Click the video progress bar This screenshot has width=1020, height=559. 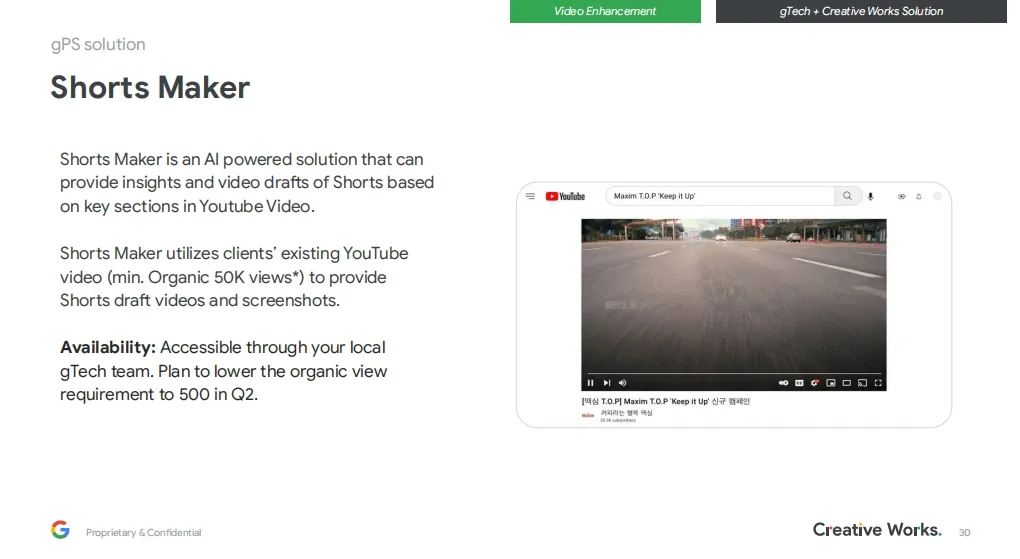(x=733, y=373)
